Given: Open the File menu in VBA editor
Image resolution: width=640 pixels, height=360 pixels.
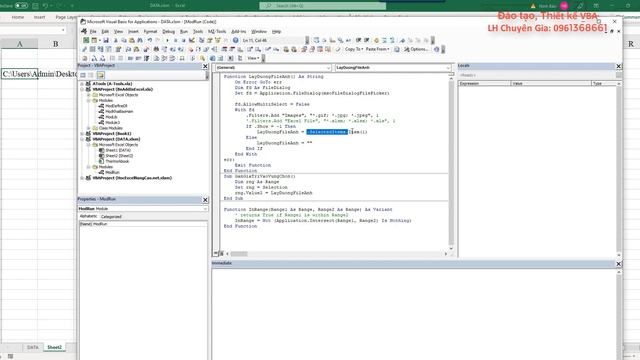Looking at the screenshot, I should coord(93,31).
